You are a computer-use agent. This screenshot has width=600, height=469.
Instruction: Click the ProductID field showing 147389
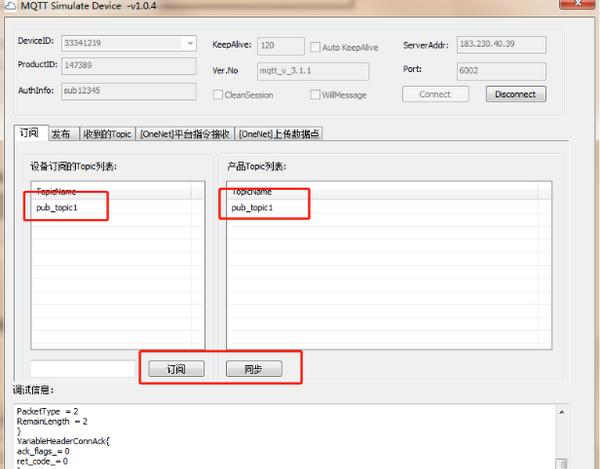click(x=129, y=66)
